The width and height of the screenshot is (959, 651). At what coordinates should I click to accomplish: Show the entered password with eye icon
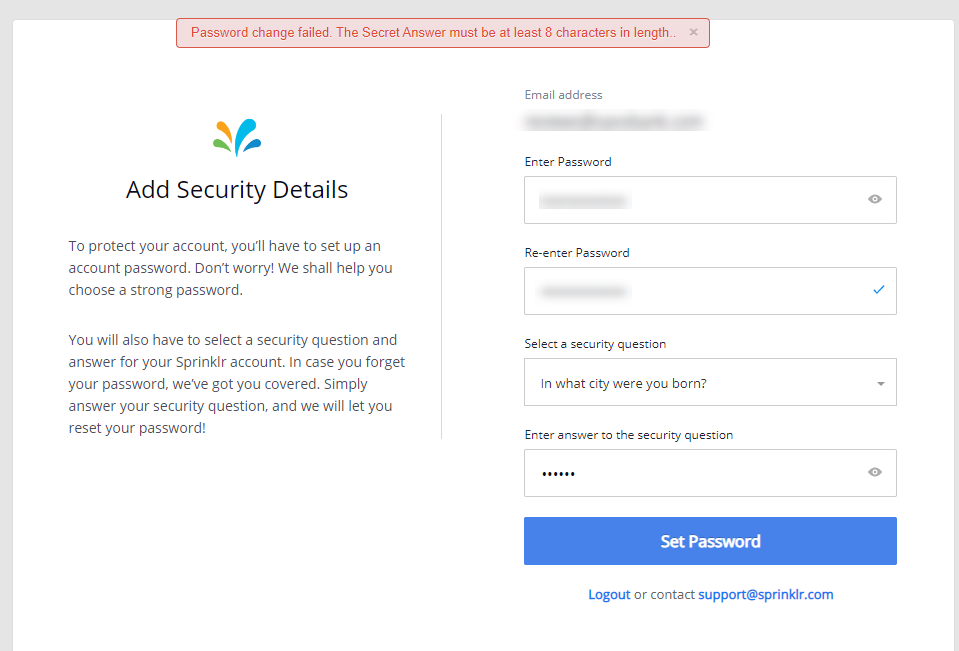tap(875, 199)
